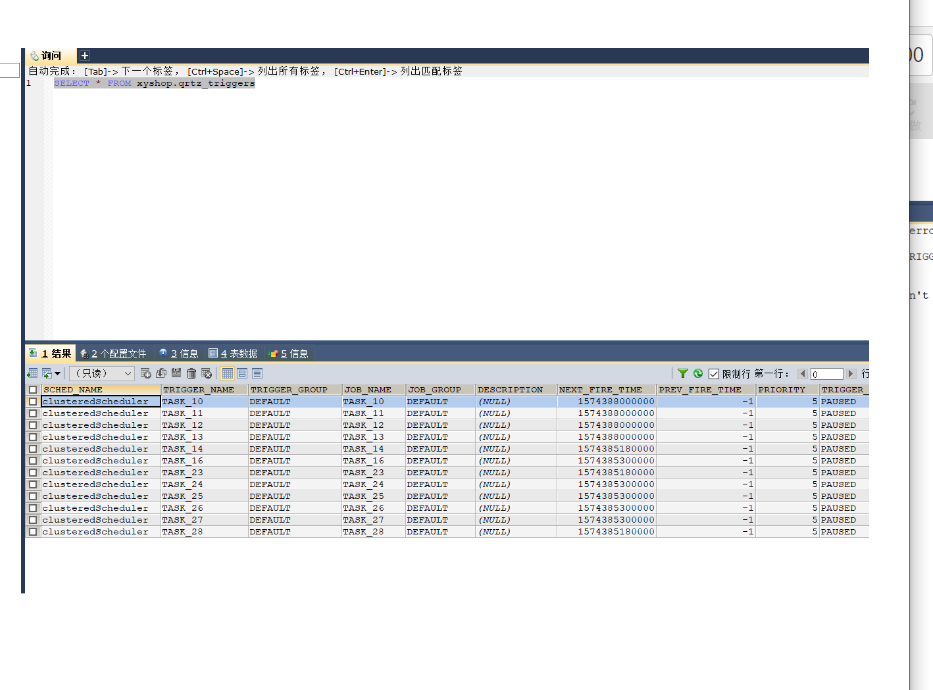Click the PREV_FIRE_TIME column header
The image size is (933, 690).
pos(706,390)
